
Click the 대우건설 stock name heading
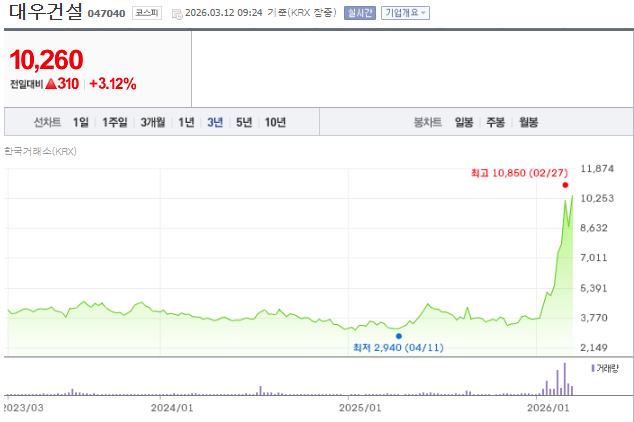(x=46, y=12)
